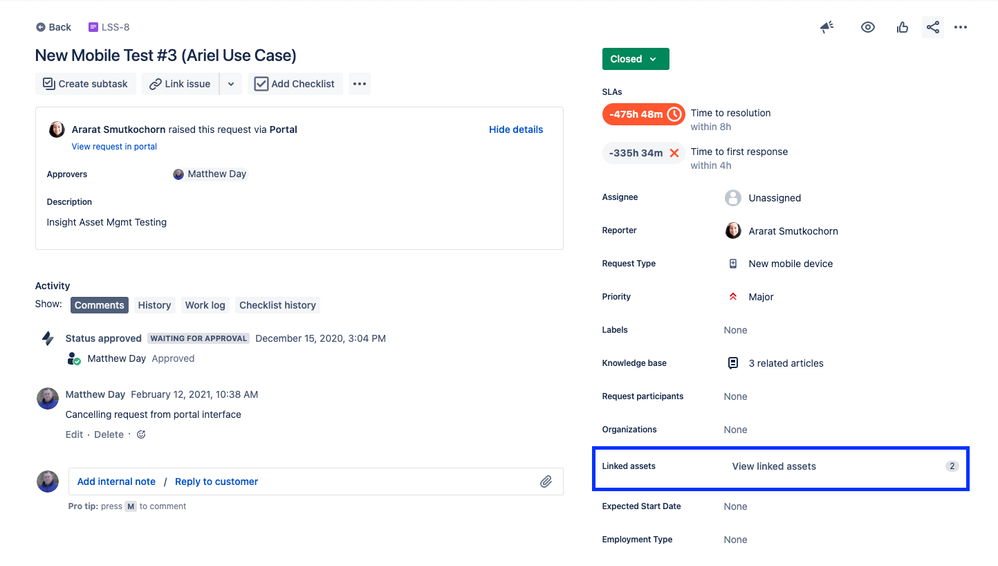Switch to the History tab
This screenshot has height=566, width=998.
pos(155,305)
